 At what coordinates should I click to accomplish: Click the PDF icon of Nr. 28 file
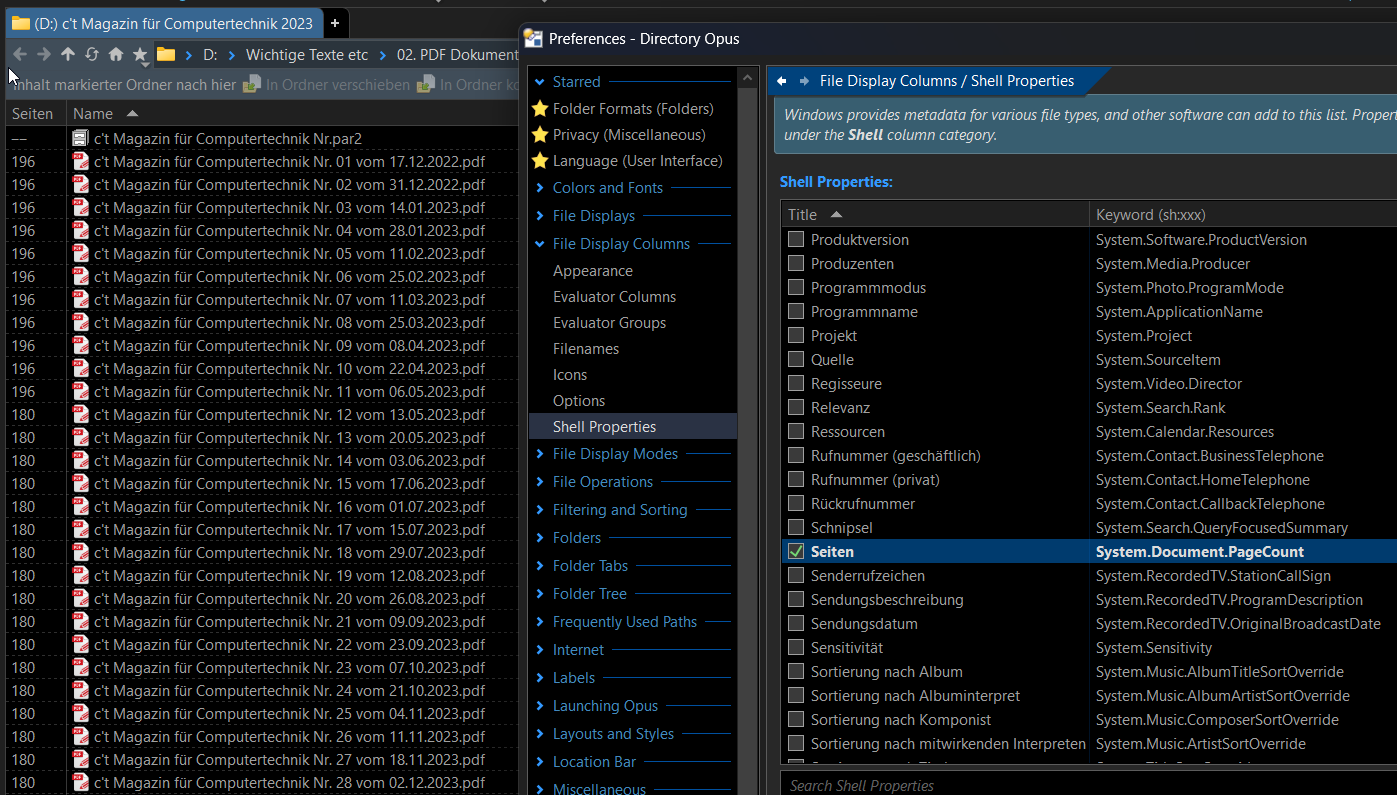coord(81,782)
